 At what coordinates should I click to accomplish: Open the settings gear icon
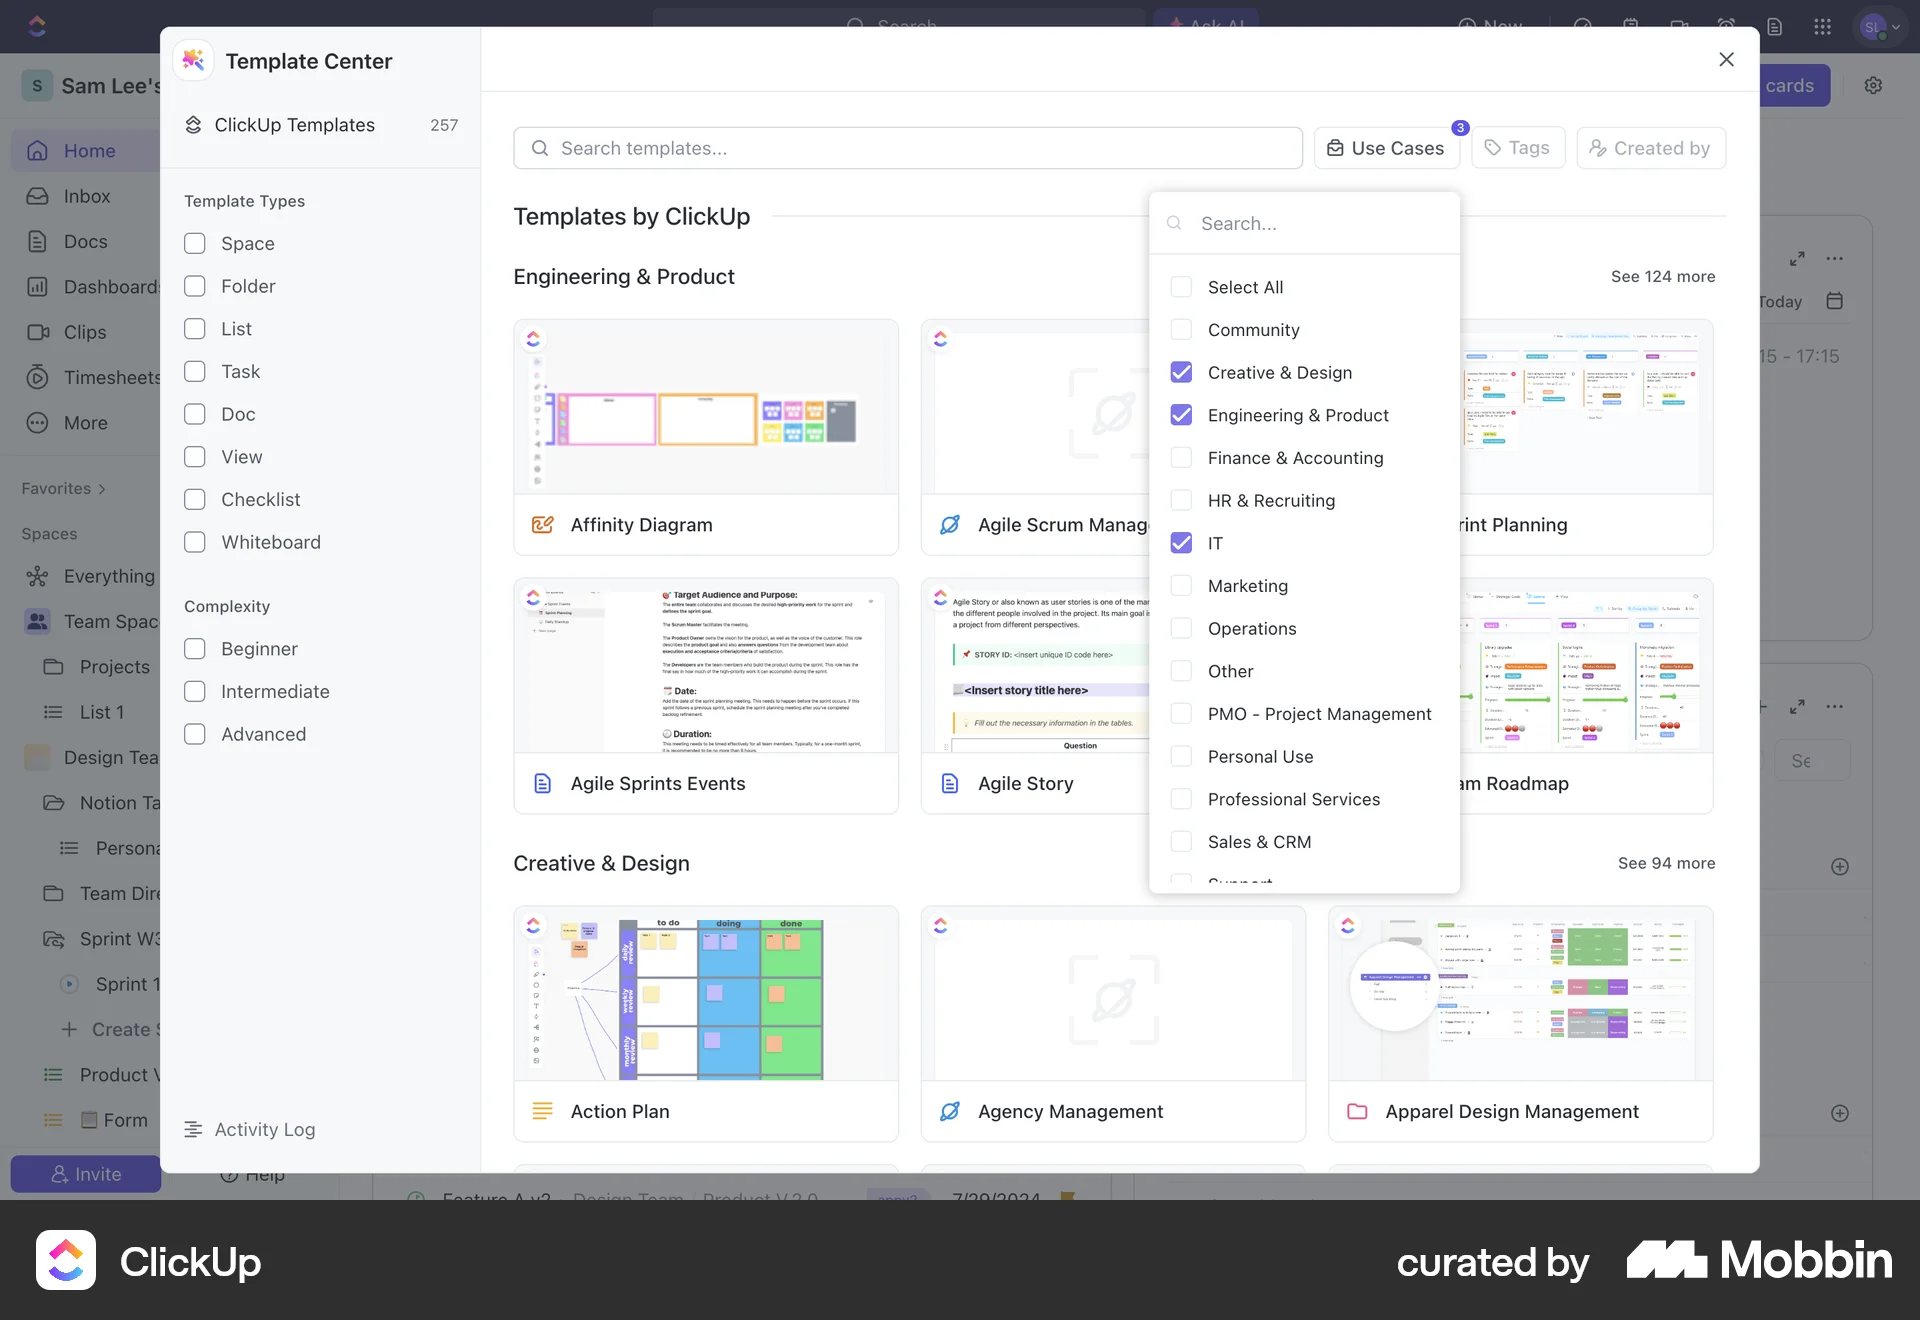click(1873, 86)
